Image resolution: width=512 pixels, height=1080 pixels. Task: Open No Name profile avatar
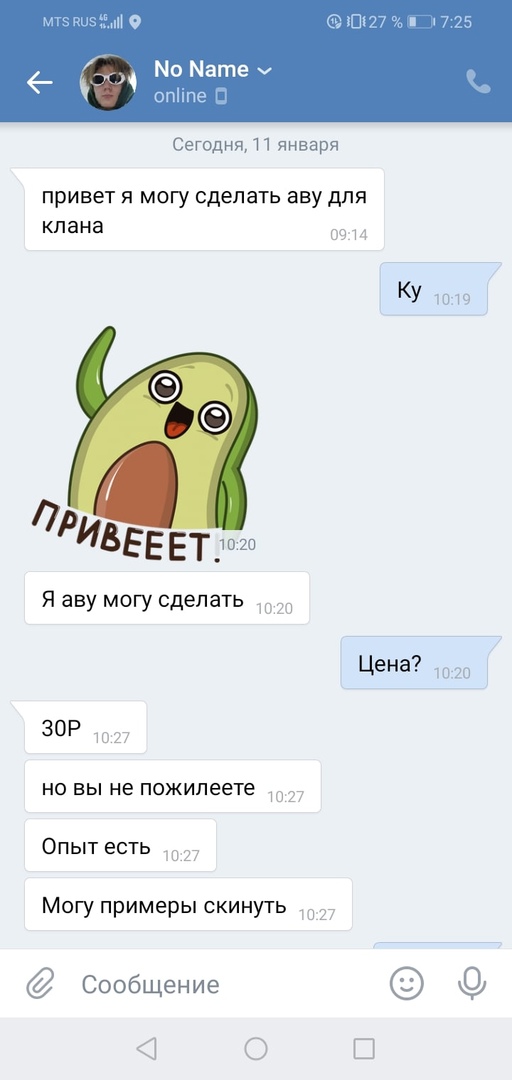pyautogui.click(x=108, y=82)
